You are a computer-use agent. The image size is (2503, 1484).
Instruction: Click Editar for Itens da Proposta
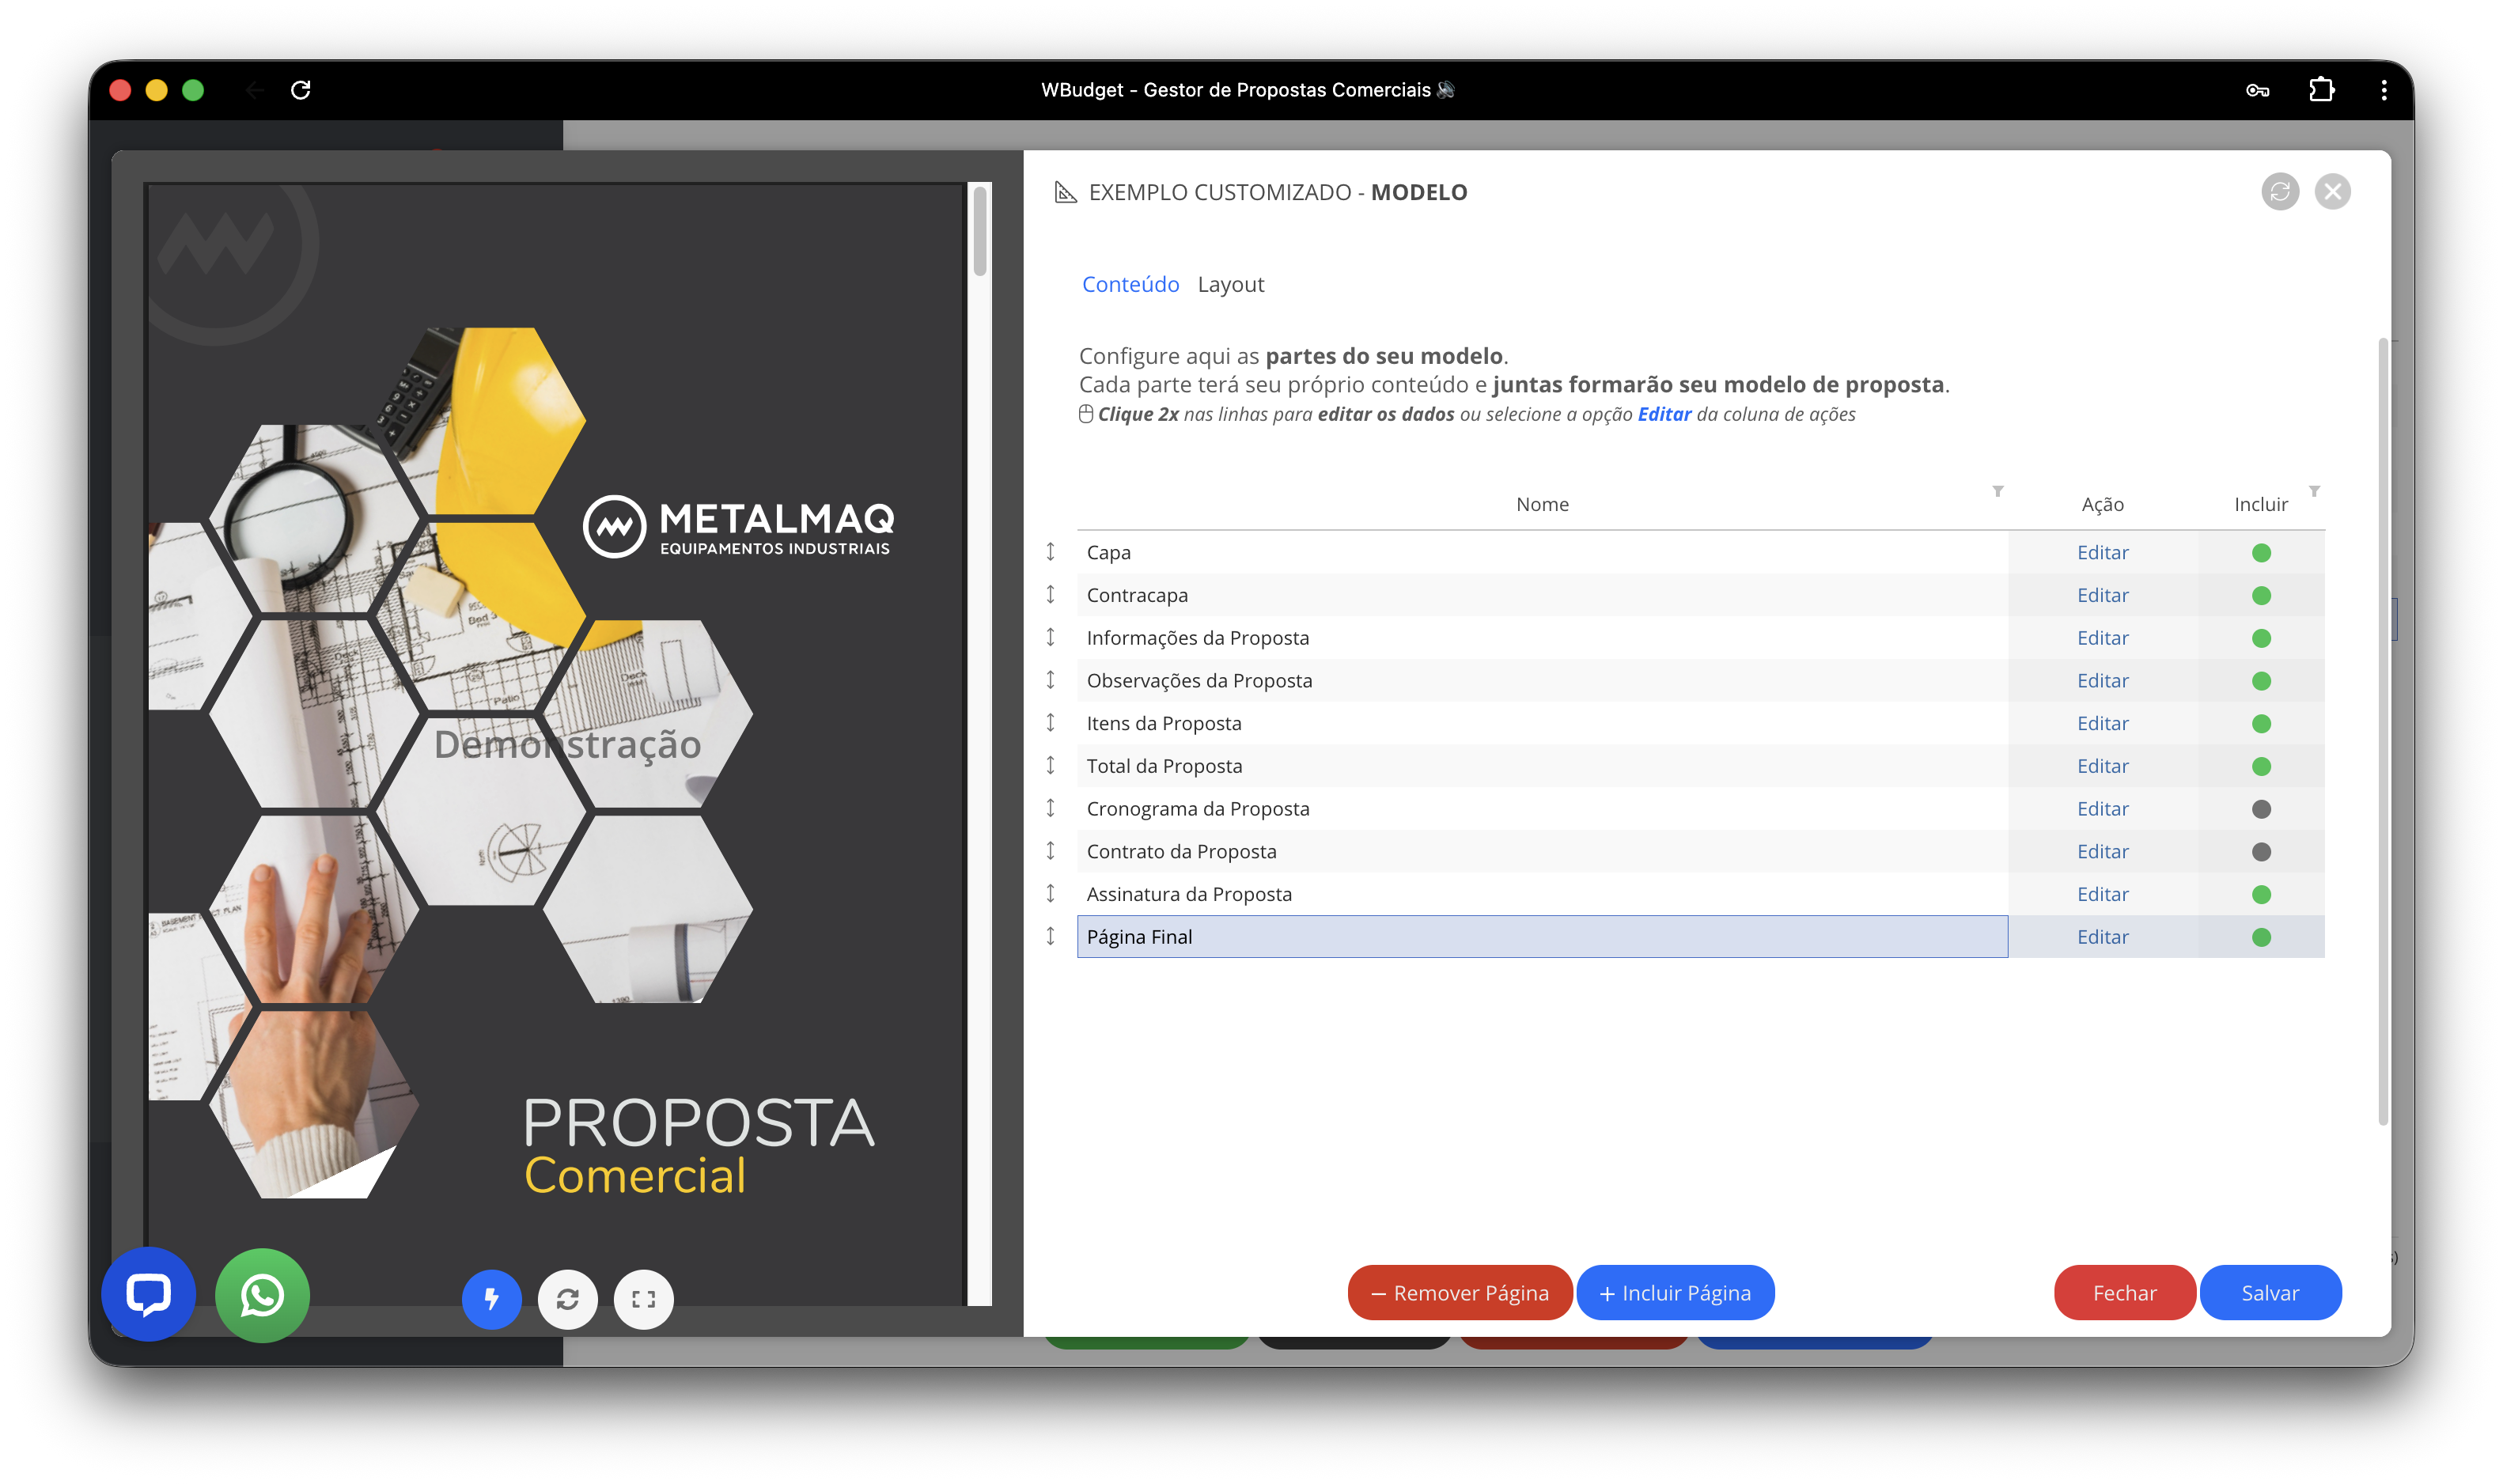(2102, 724)
